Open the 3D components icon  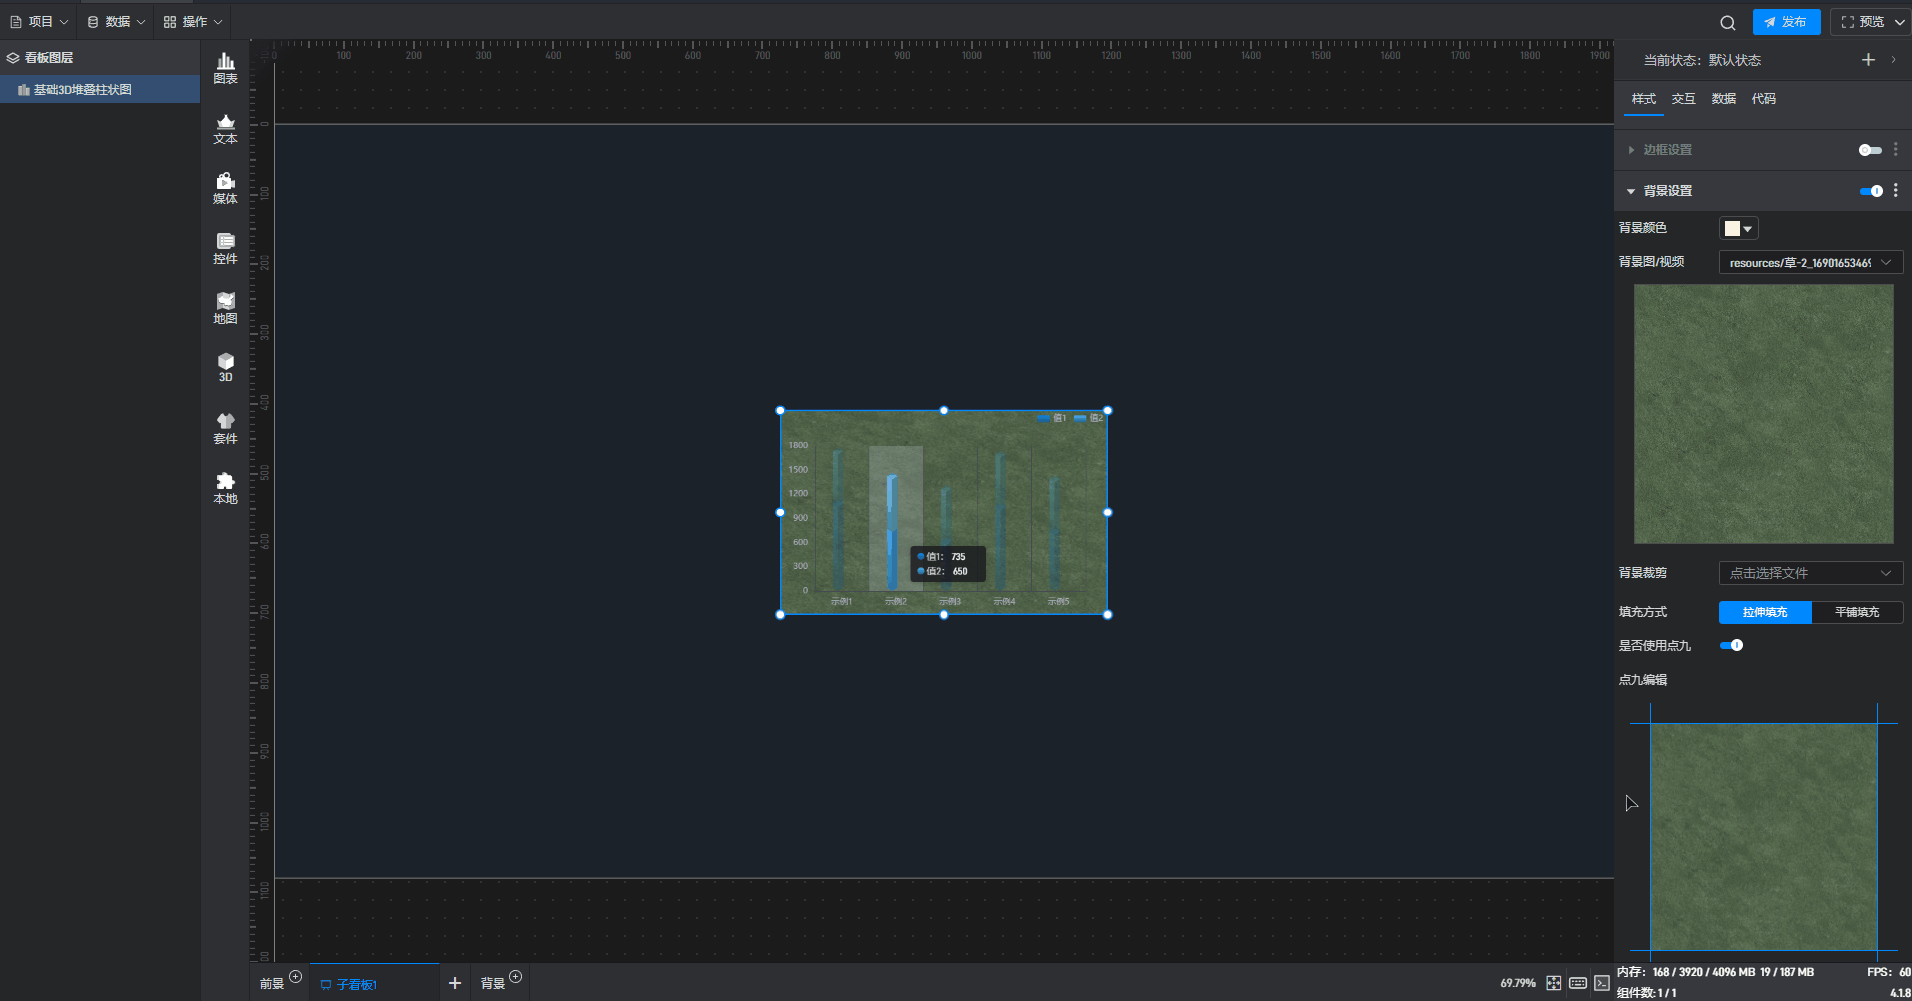pos(225,367)
